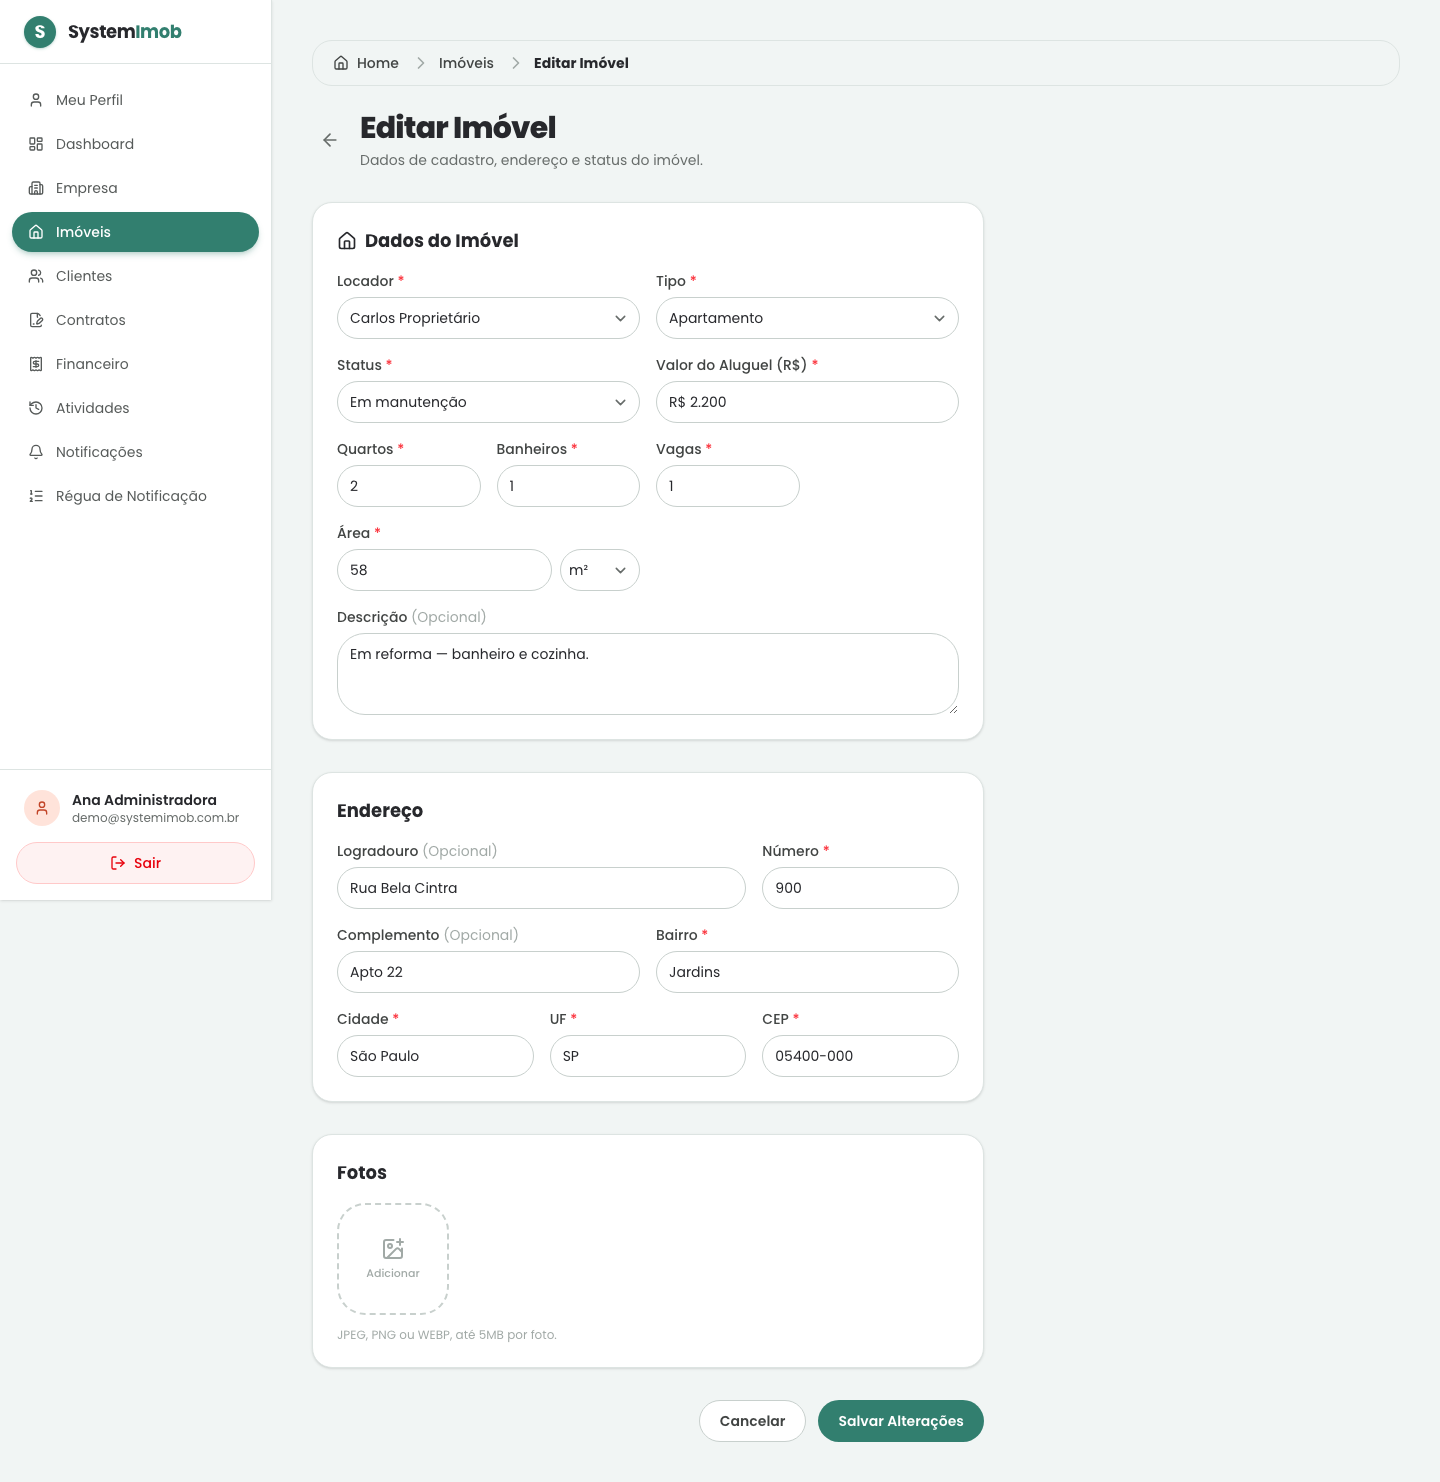Open Meu Perfil in the sidebar
This screenshot has width=1440, height=1482.
pyautogui.click(x=135, y=100)
